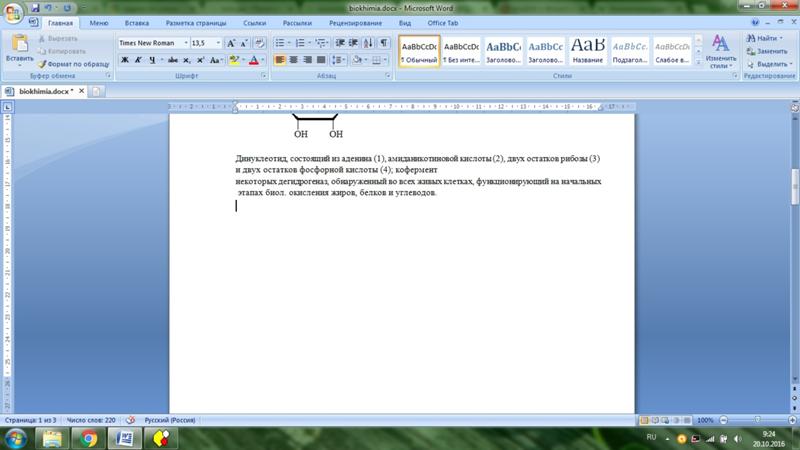
Task: Toggle strikethrough formatting
Action: pyautogui.click(x=173, y=60)
